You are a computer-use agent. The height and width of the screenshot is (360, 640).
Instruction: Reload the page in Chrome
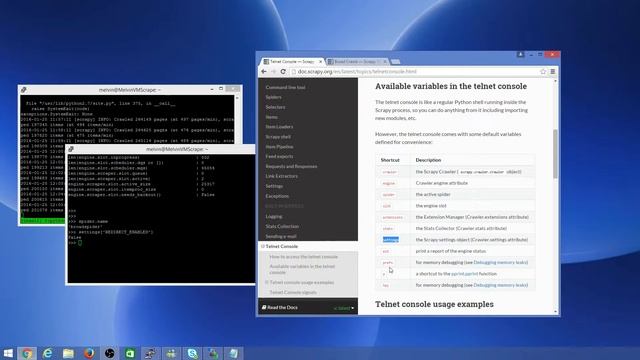coord(283,71)
